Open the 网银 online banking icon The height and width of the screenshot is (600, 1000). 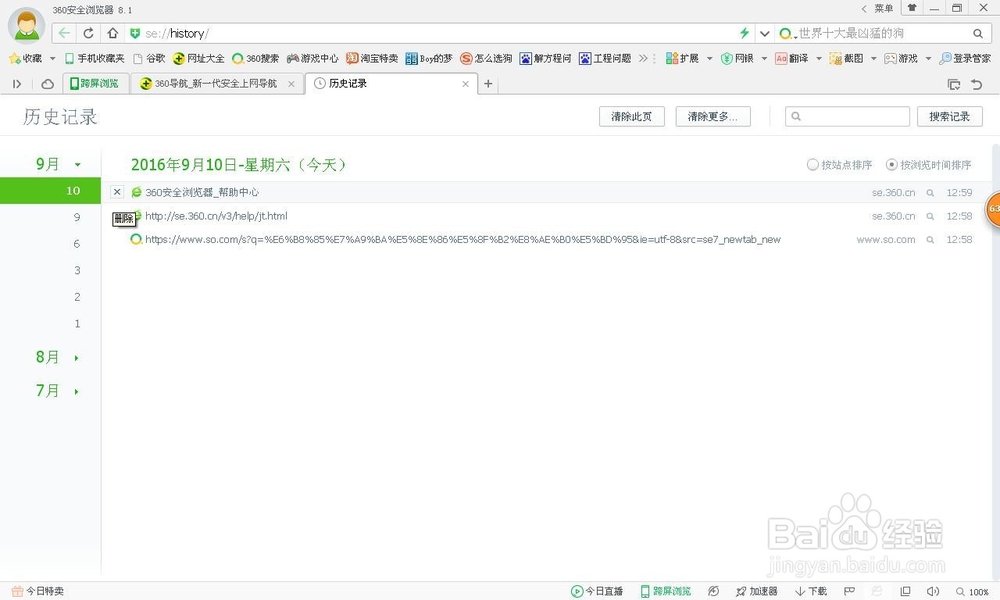[743, 58]
